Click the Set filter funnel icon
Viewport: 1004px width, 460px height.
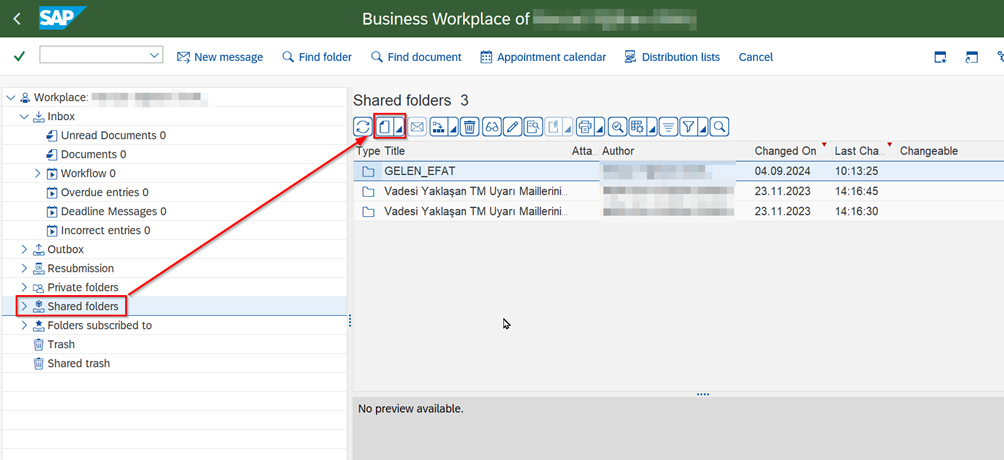click(x=688, y=127)
